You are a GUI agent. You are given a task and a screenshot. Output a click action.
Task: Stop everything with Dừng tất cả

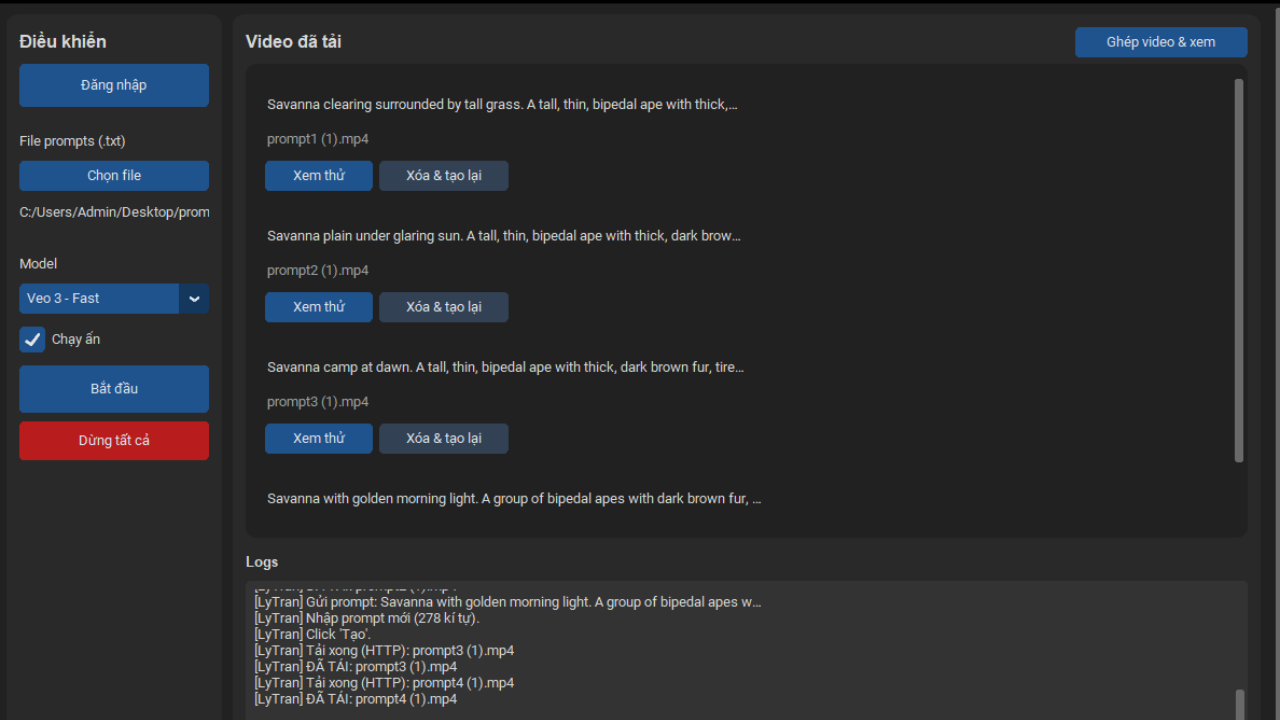pyautogui.click(x=114, y=440)
